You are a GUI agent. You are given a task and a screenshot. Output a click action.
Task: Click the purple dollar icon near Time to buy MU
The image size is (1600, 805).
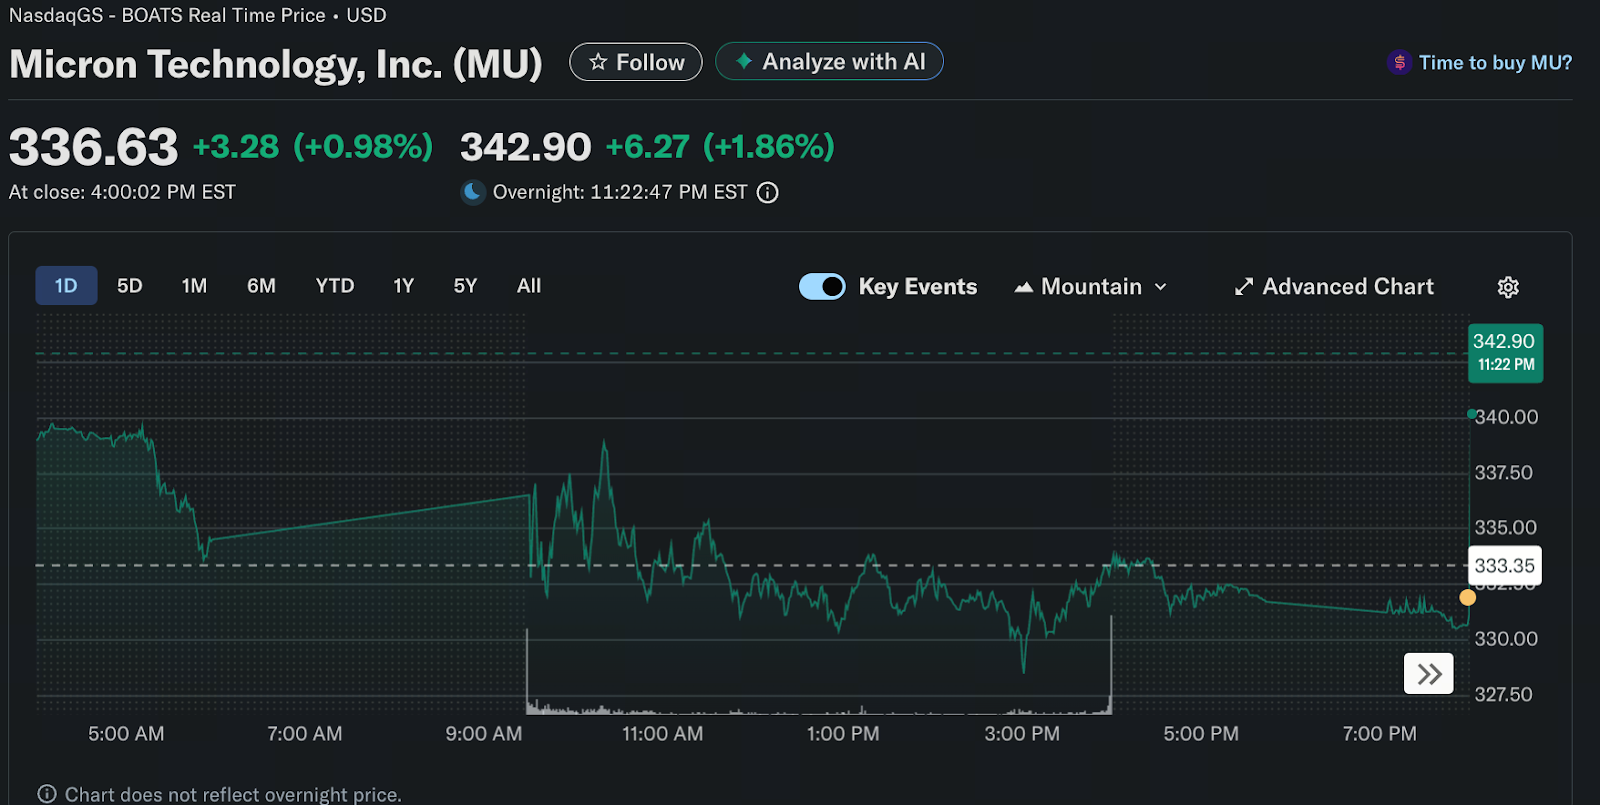click(1399, 63)
